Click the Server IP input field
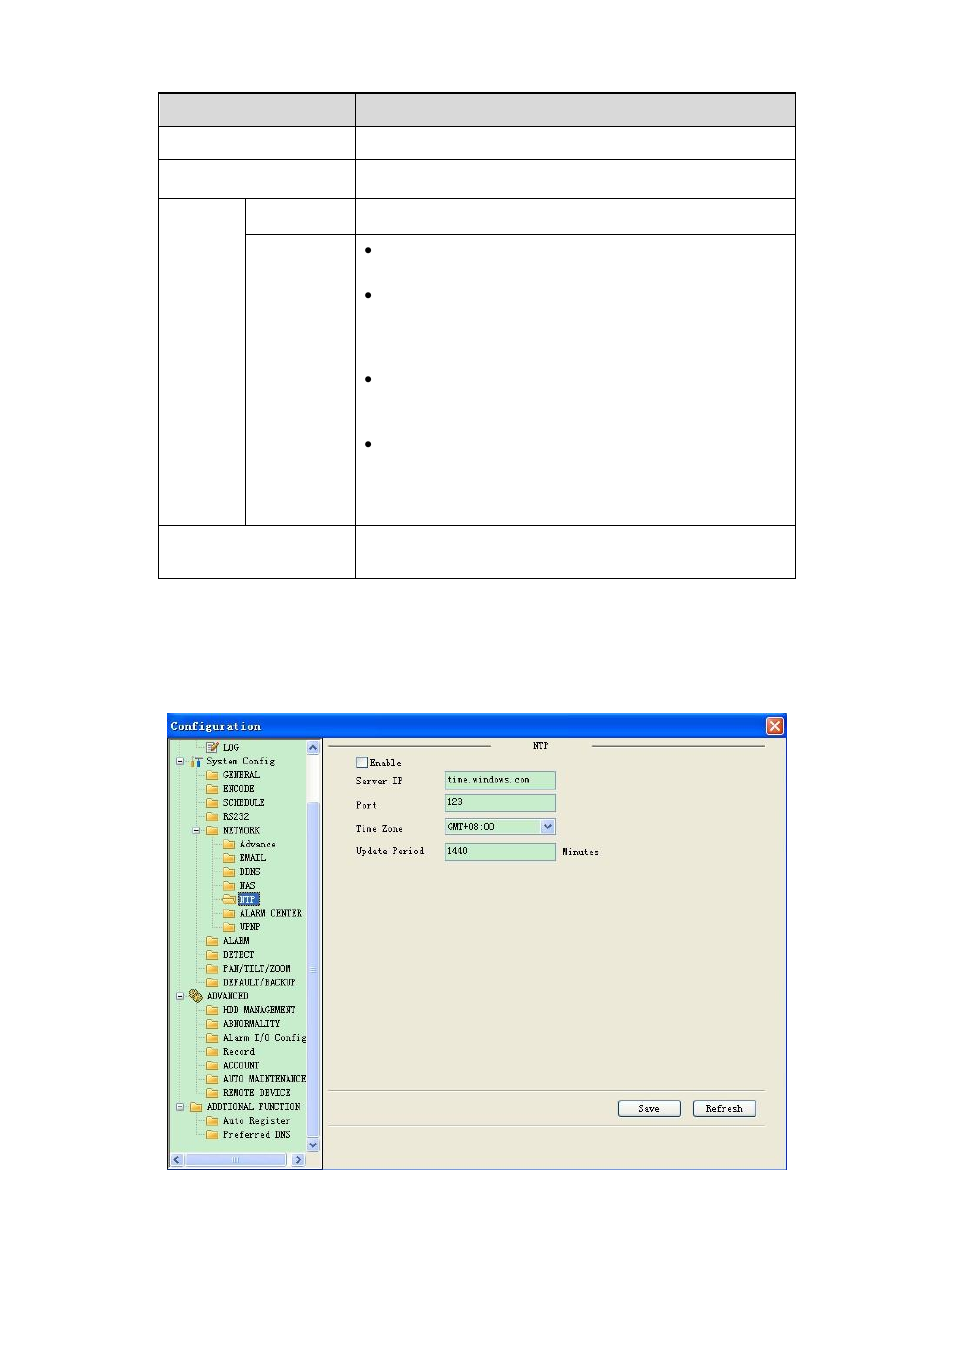The height and width of the screenshot is (1350, 954). (500, 780)
